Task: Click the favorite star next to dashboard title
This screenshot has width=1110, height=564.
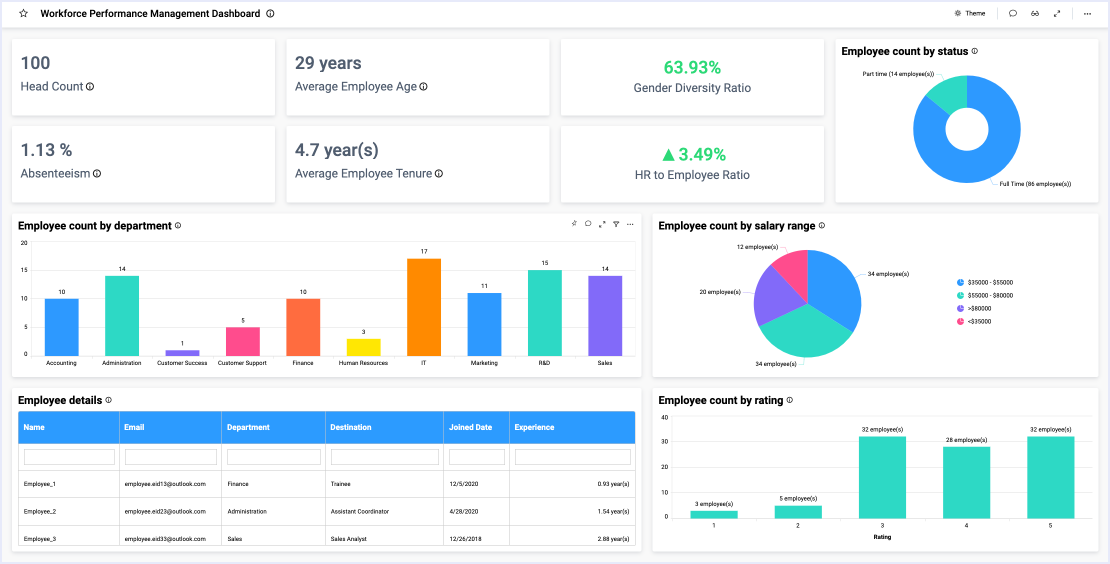Action: tap(24, 14)
